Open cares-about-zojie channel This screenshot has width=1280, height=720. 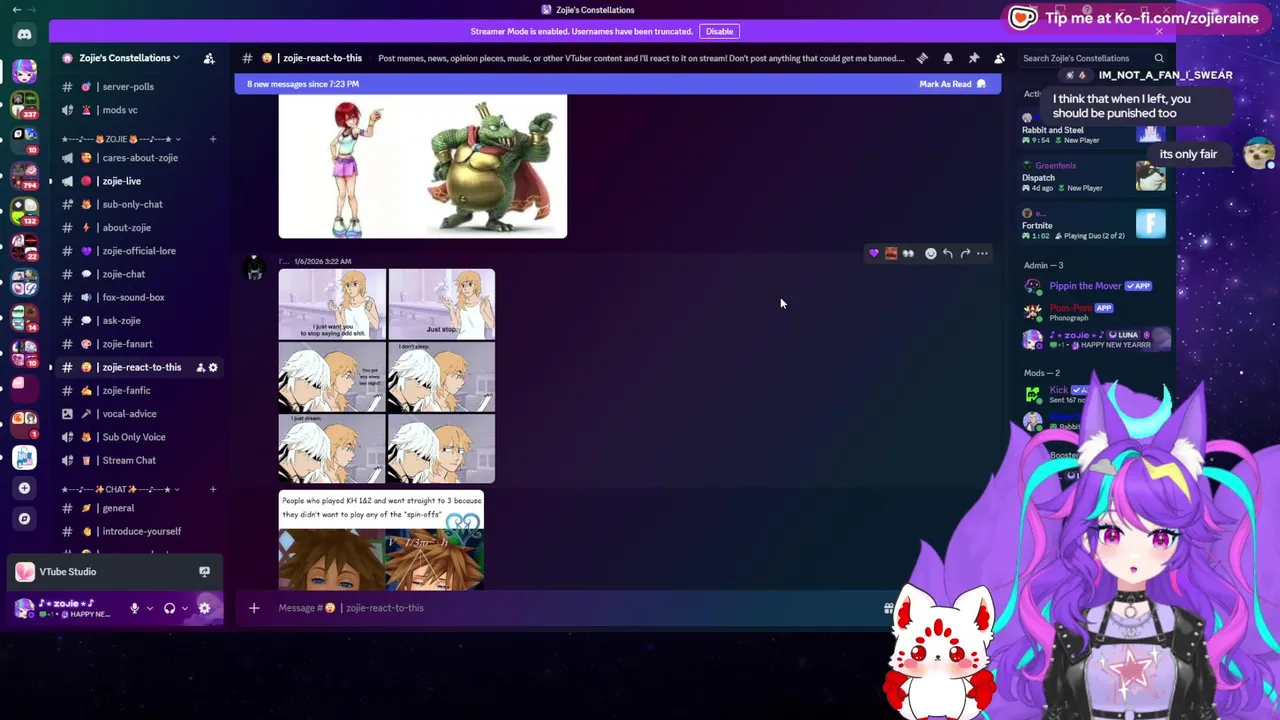138,158
